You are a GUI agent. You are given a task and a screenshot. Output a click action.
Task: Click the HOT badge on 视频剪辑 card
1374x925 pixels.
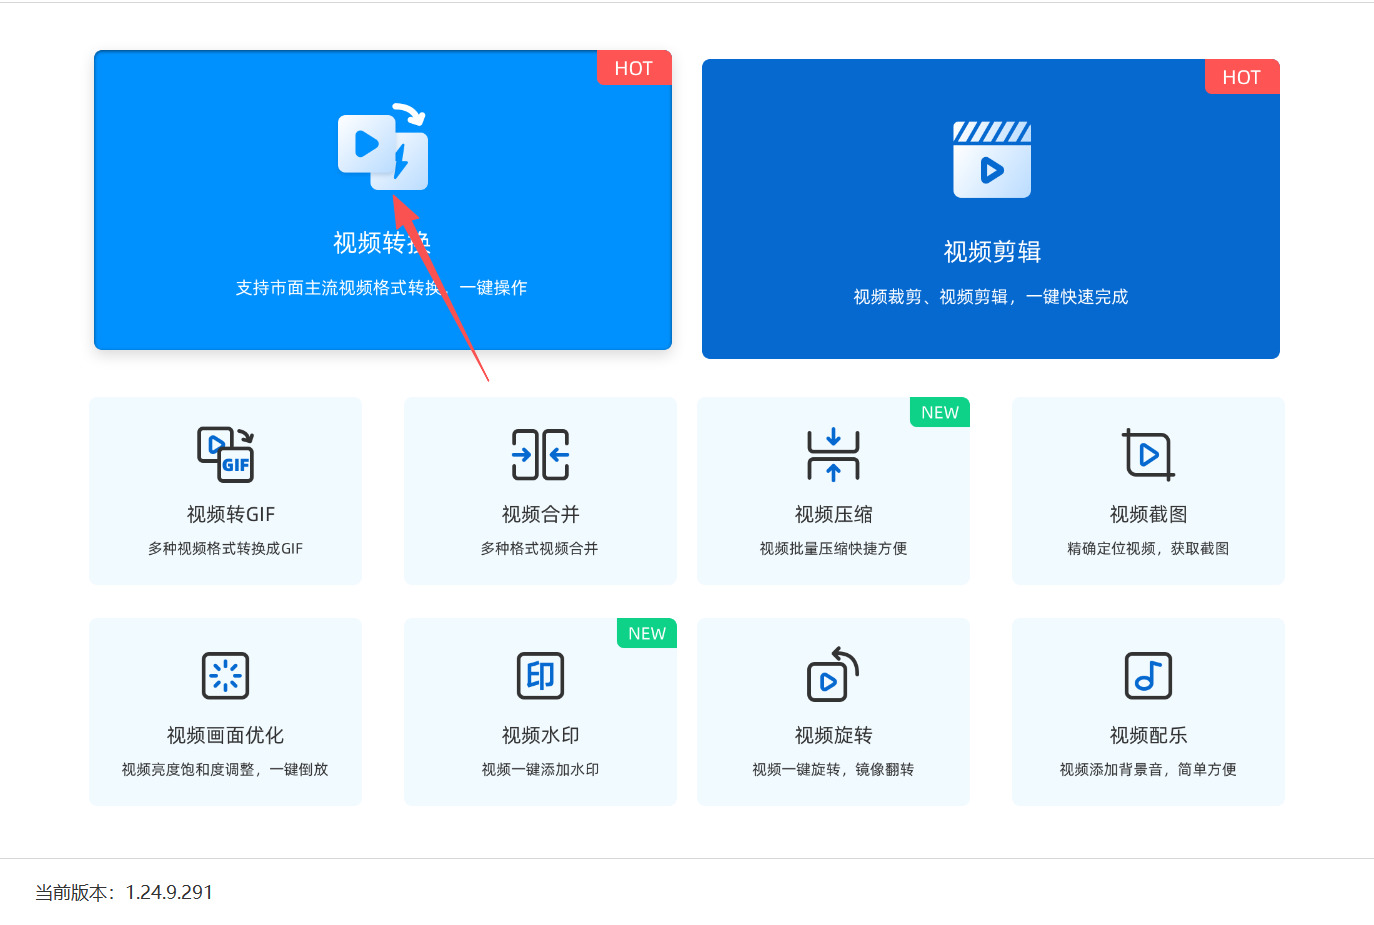(x=1242, y=77)
